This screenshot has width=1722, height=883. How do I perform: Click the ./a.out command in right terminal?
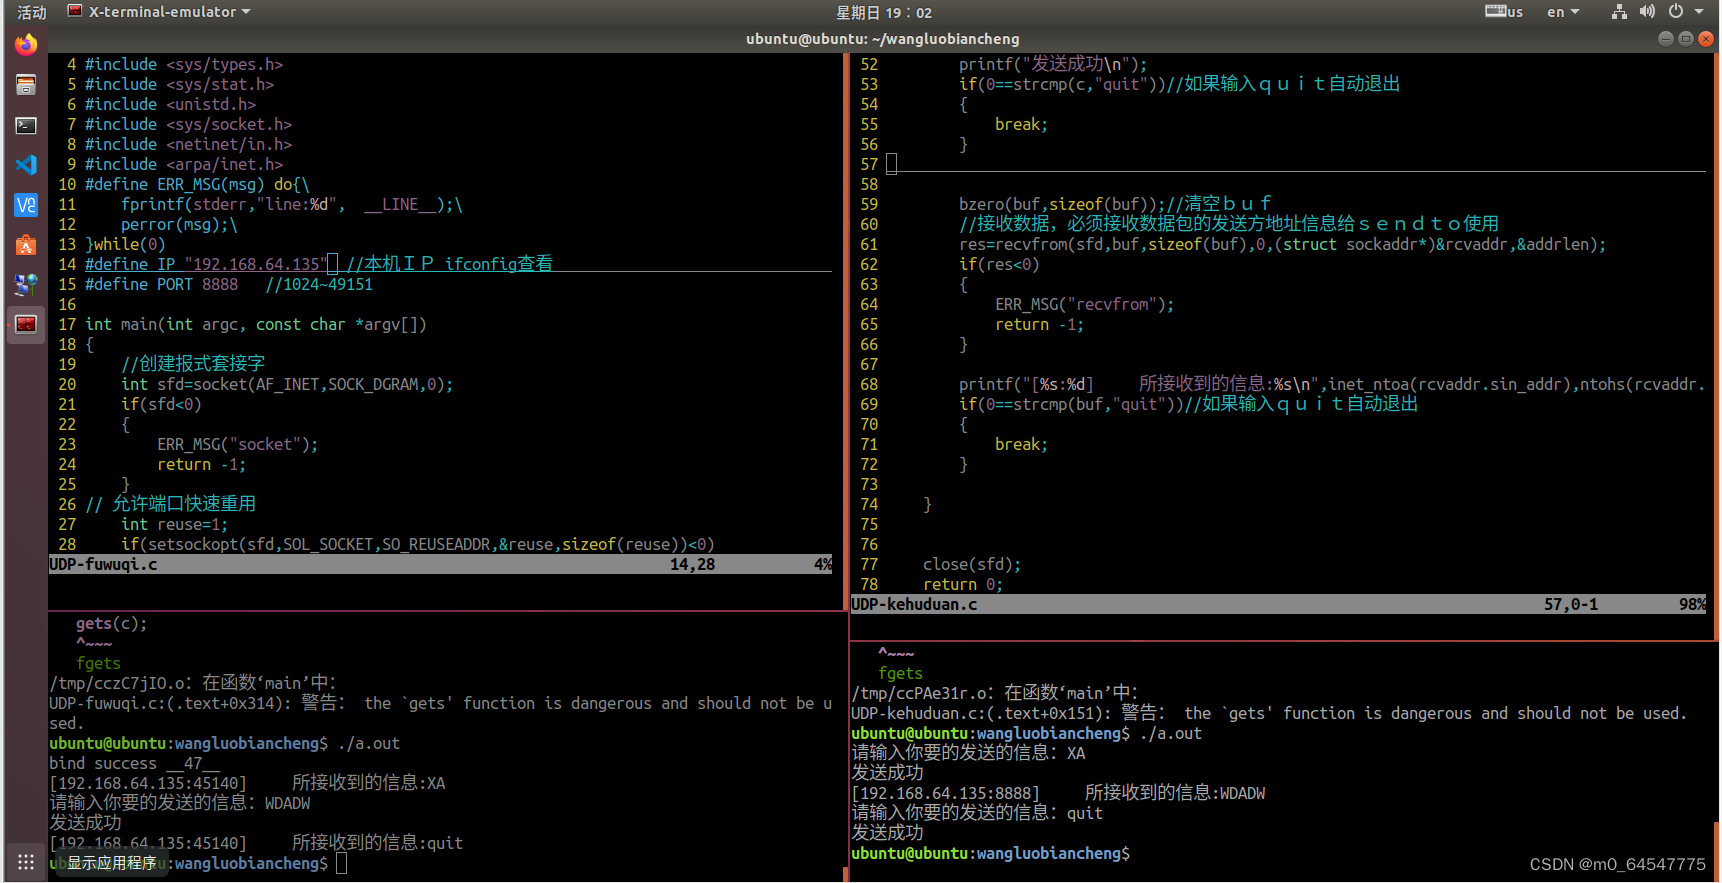[x=1171, y=733]
